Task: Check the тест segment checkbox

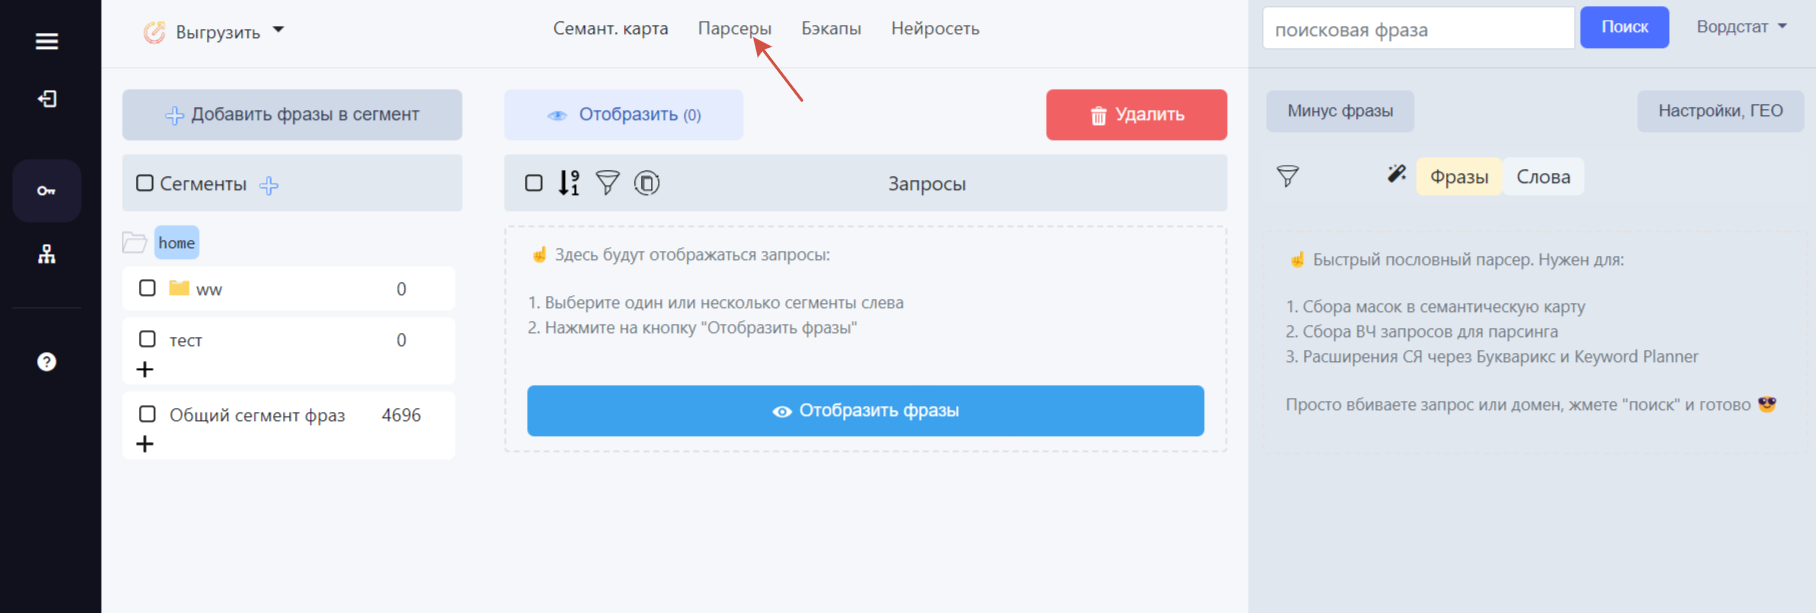Action: [147, 339]
